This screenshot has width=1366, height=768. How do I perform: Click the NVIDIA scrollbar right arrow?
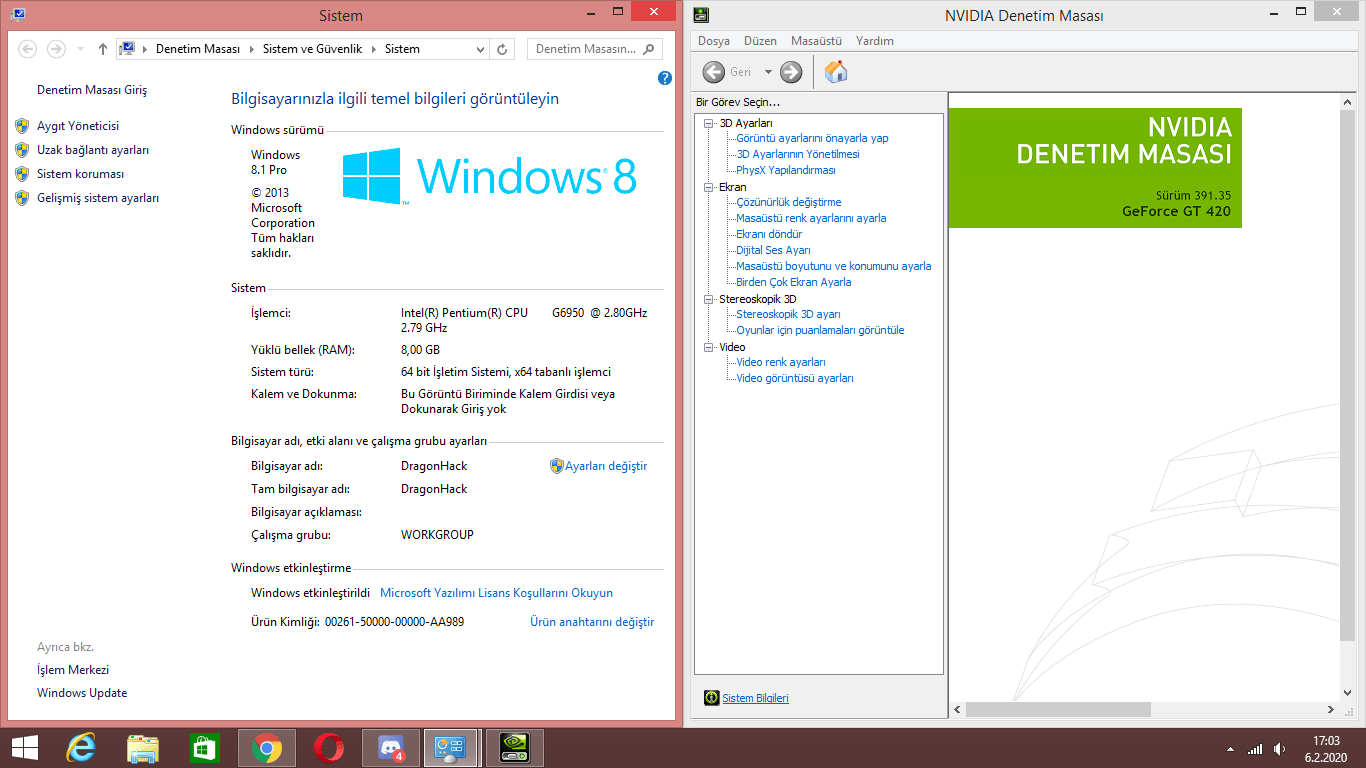1331,710
